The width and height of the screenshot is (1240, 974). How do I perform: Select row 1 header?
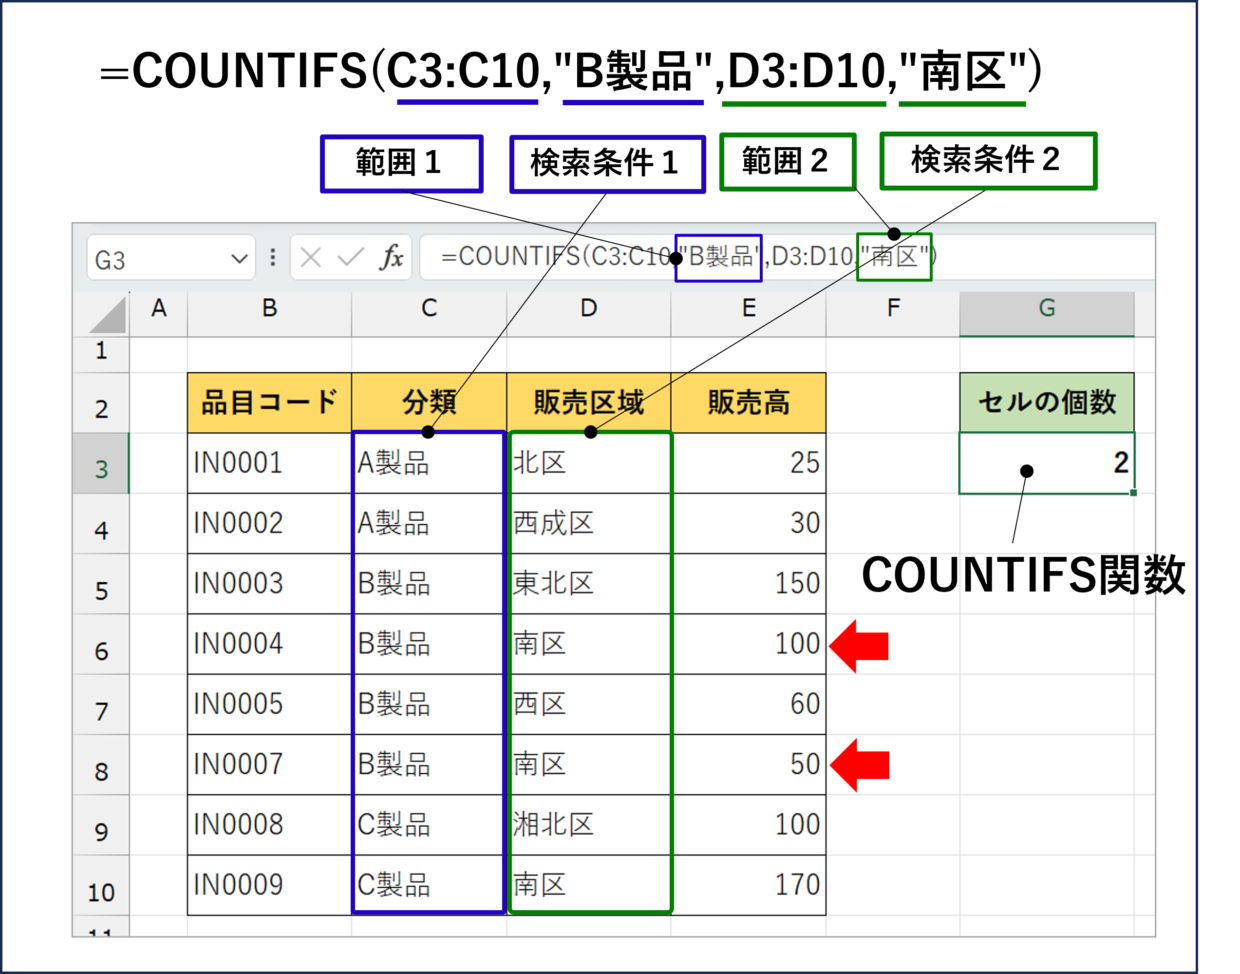click(101, 351)
